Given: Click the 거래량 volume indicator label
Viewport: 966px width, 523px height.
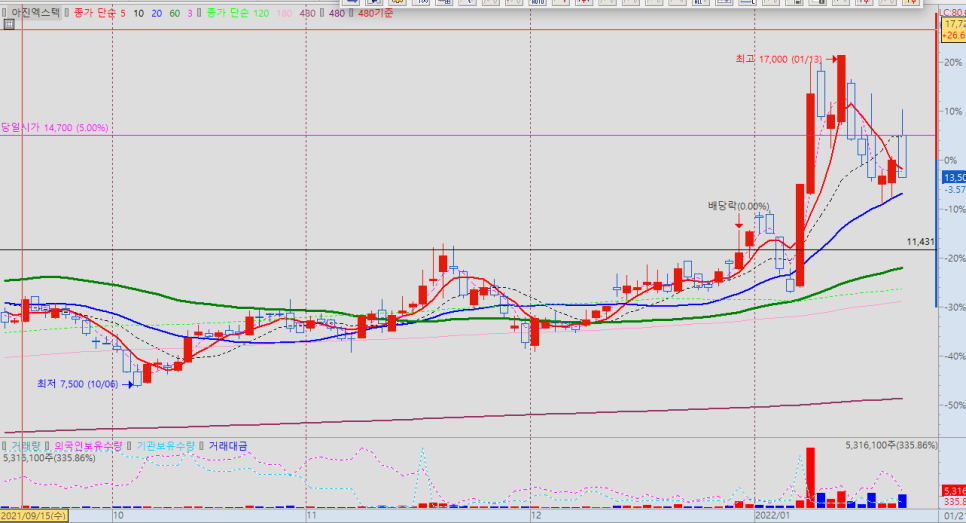Looking at the screenshot, I should tap(25, 445).
